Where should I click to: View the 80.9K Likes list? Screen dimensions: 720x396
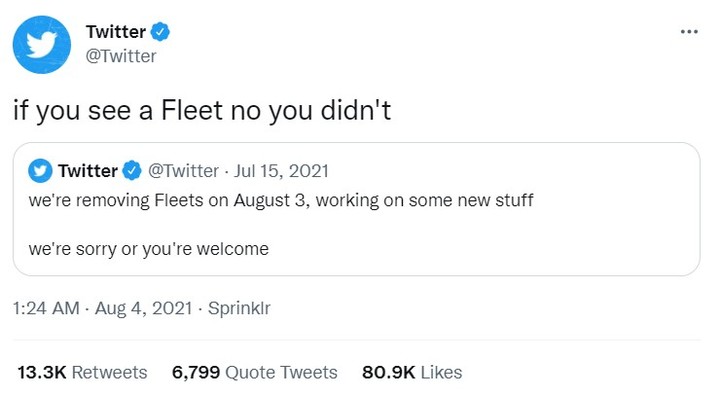pos(412,372)
